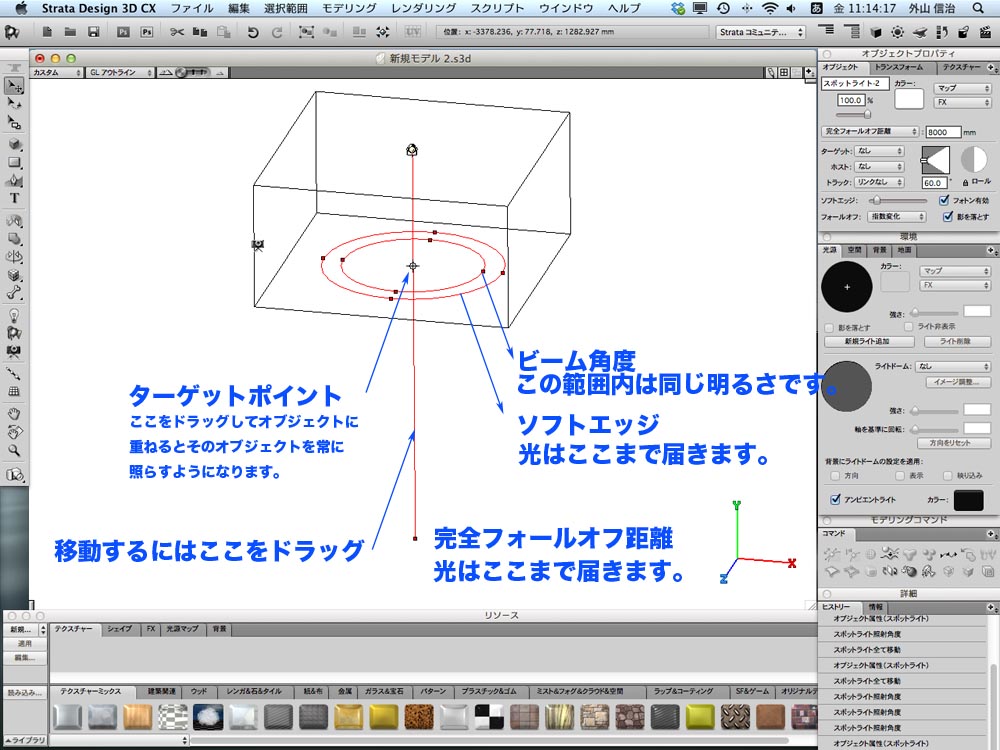Open the トラック リンクなし dropdown

[x=879, y=182]
